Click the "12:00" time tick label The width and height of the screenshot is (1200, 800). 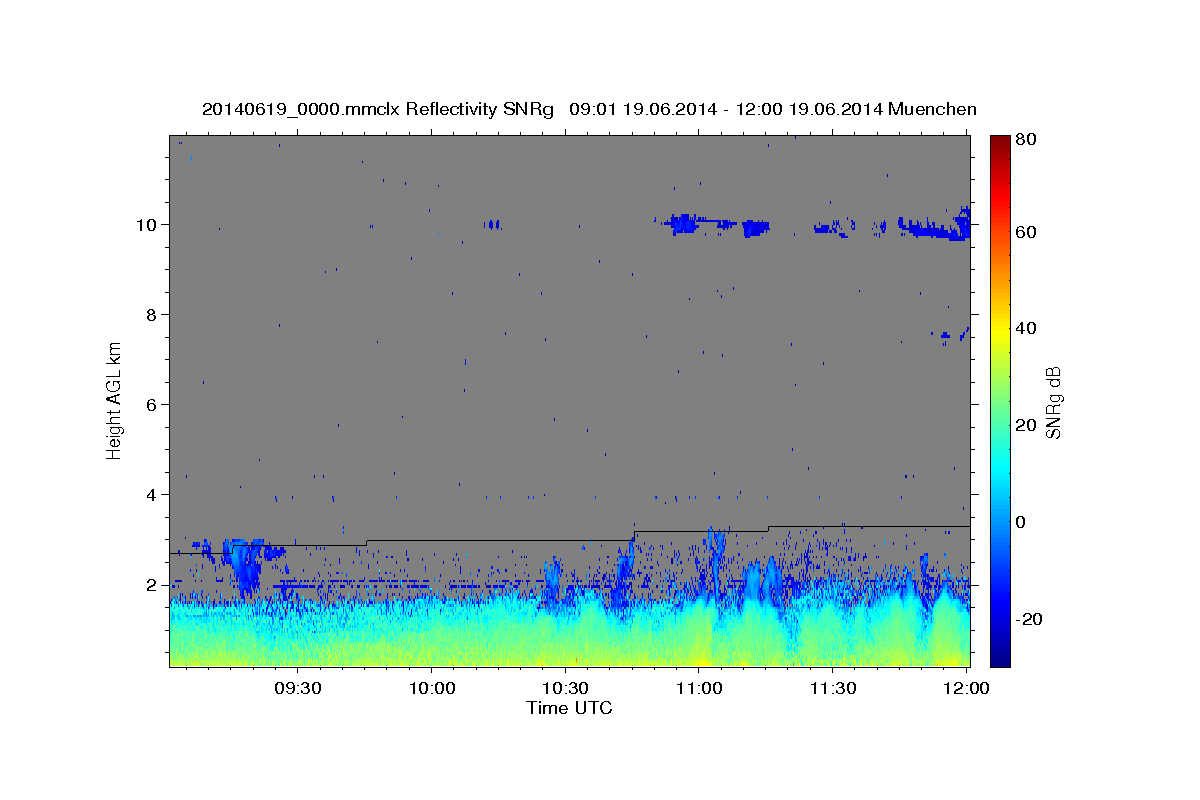pos(967,689)
